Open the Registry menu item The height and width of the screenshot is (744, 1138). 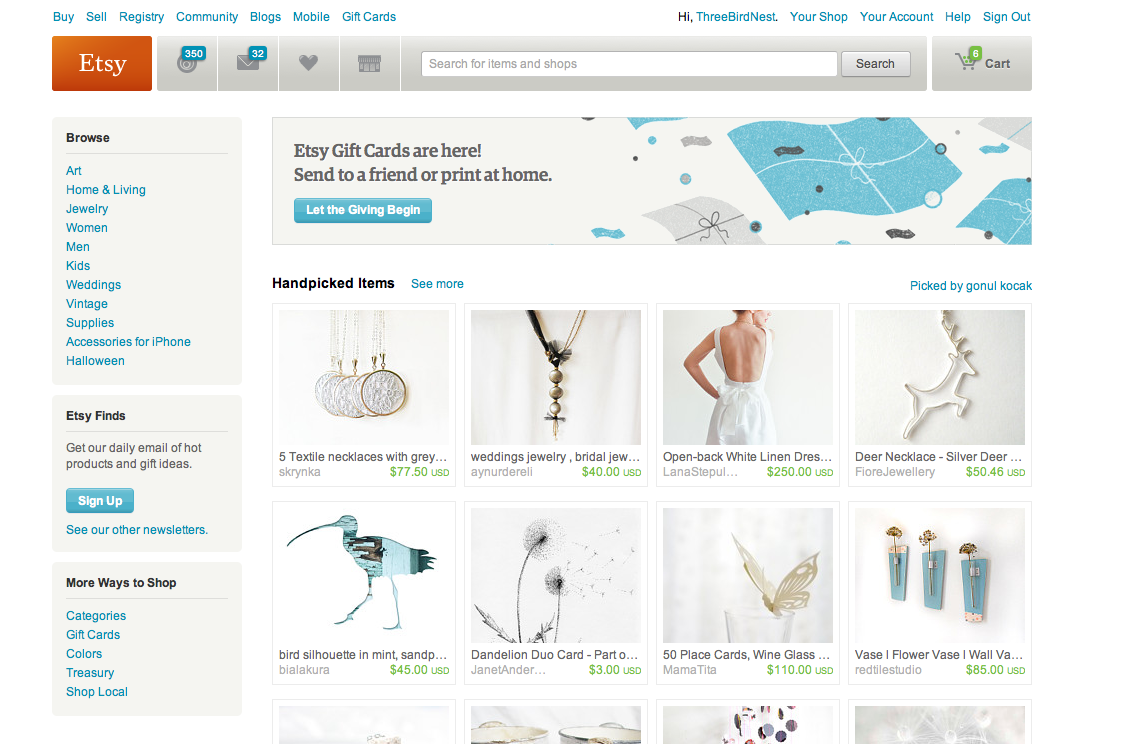pos(142,17)
